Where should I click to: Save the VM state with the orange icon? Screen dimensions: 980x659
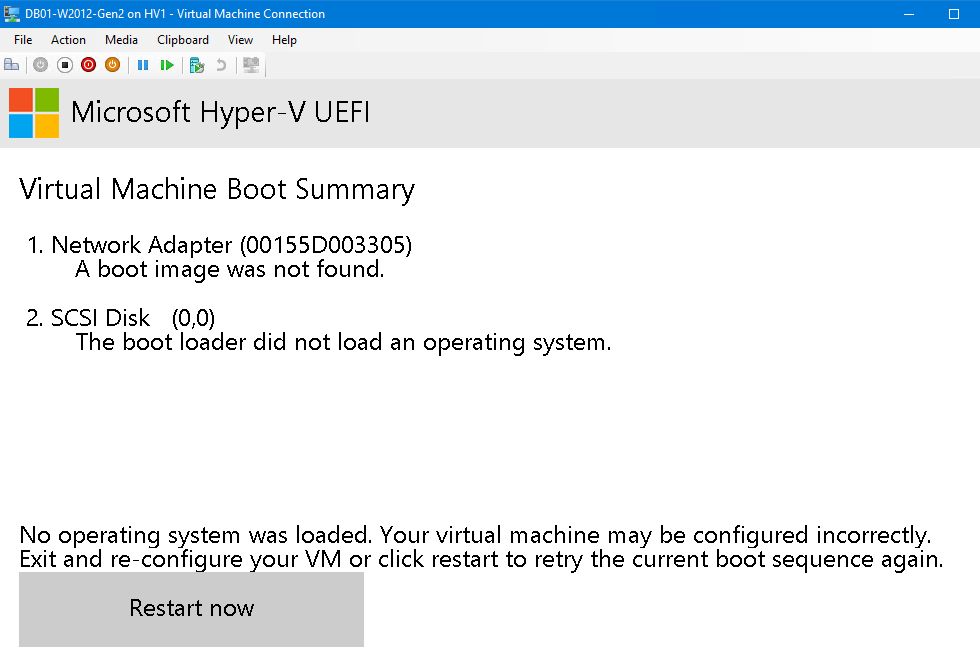tap(112, 65)
